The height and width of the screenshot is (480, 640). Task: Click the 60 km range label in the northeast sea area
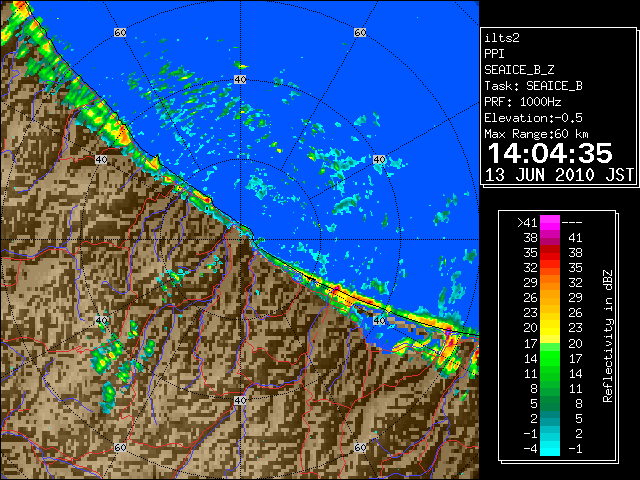(x=360, y=32)
